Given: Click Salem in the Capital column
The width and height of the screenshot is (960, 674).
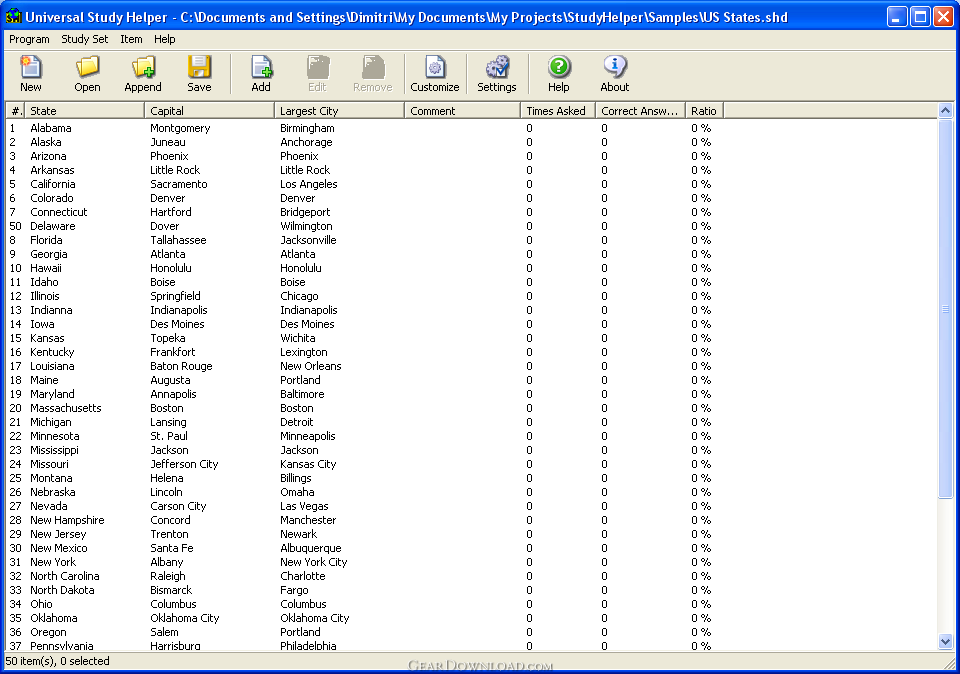Looking at the screenshot, I should [164, 632].
